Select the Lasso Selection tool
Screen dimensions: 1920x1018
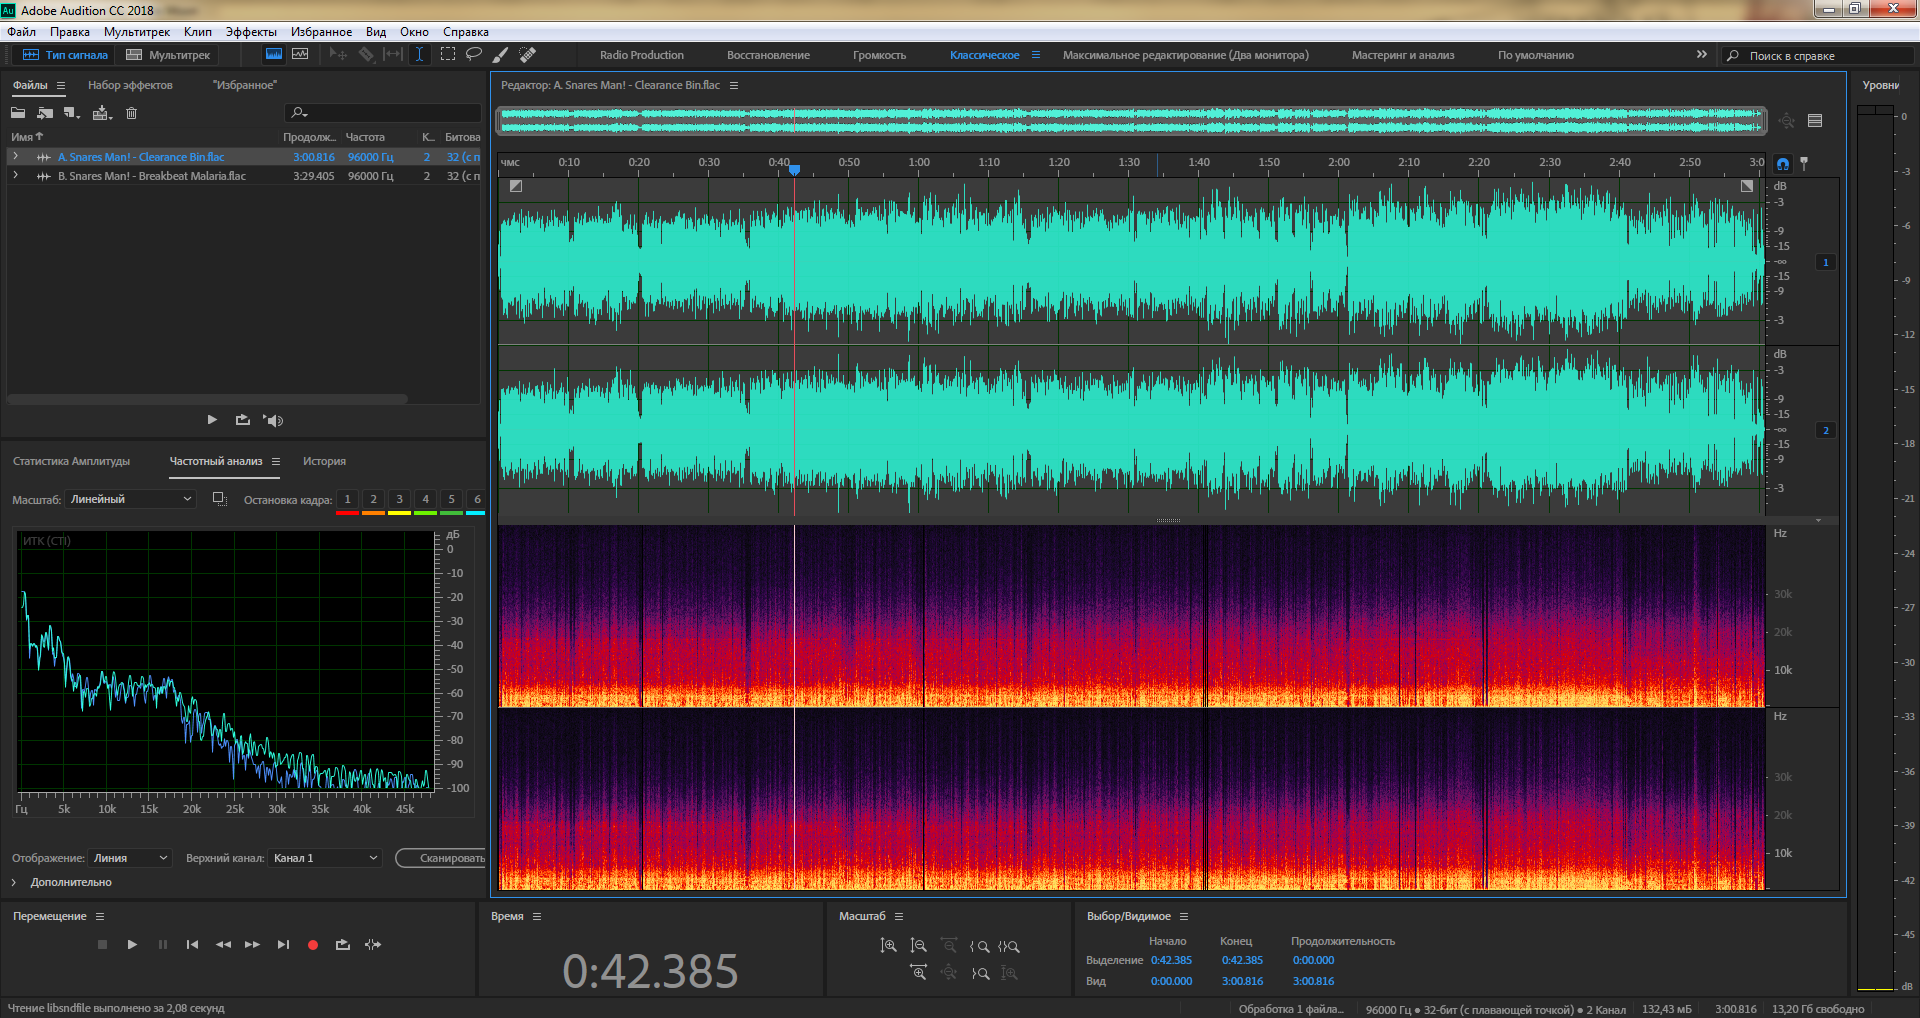pos(474,55)
